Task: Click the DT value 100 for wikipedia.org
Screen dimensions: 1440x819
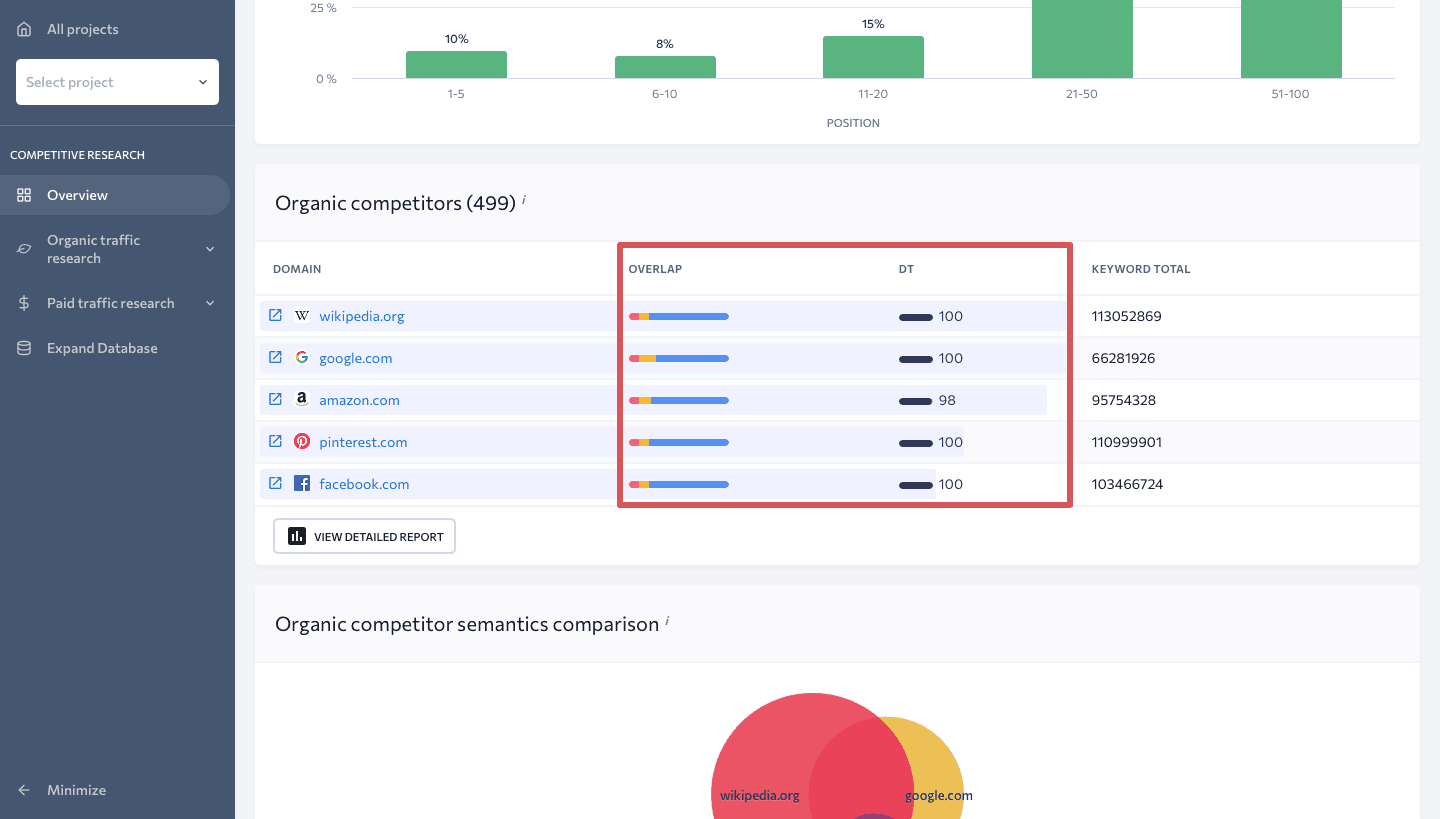Action: click(x=951, y=316)
